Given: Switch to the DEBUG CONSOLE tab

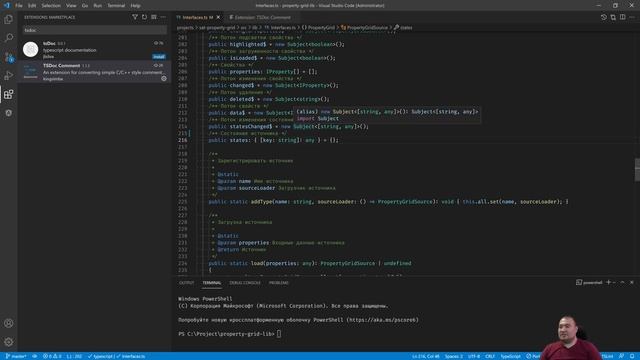Looking at the screenshot, I should point(244,282).
